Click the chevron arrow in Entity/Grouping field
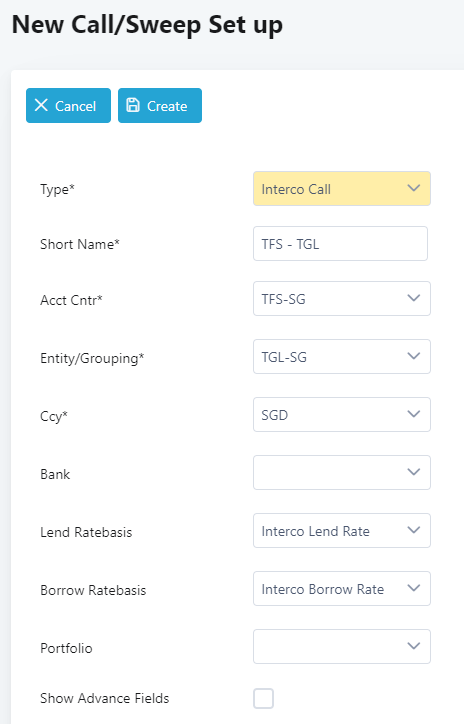 tap(414, 356)
